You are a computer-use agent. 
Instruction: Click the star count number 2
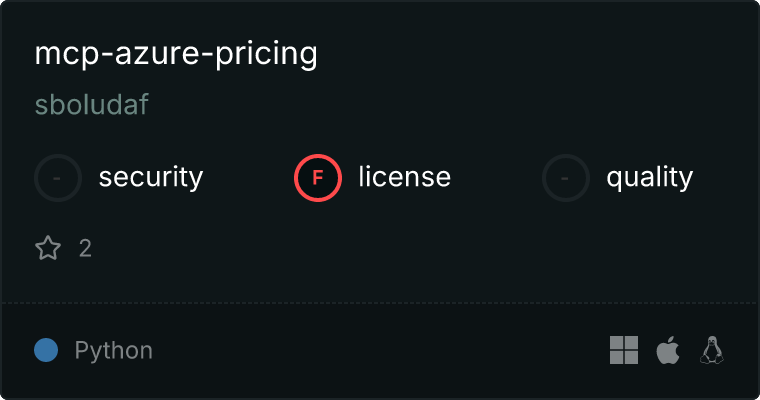(x=85, y=248)
